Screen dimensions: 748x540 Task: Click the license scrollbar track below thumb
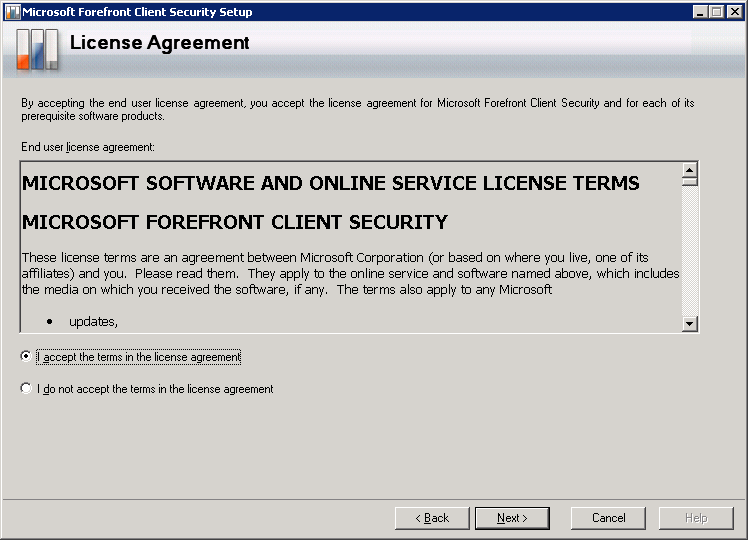point(689,251)
